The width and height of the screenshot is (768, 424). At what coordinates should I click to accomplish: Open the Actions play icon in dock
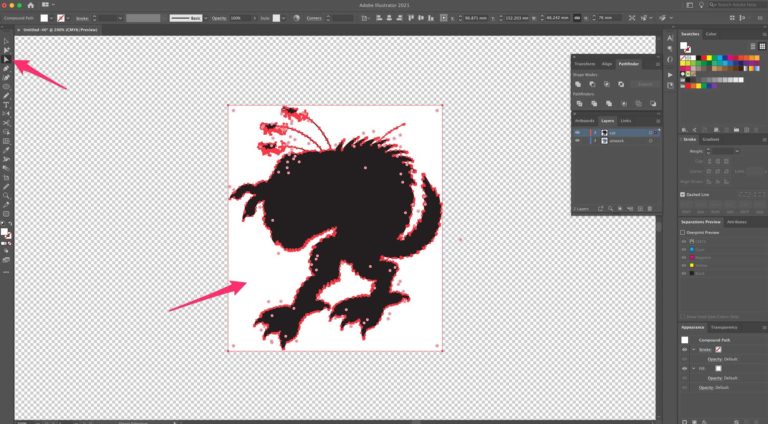pyautogui.click(x=670, y=75)
